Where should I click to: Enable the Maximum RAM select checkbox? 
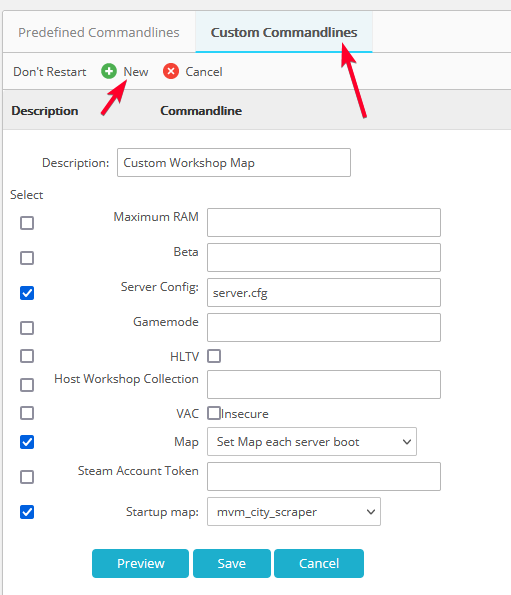pos(27,223)
